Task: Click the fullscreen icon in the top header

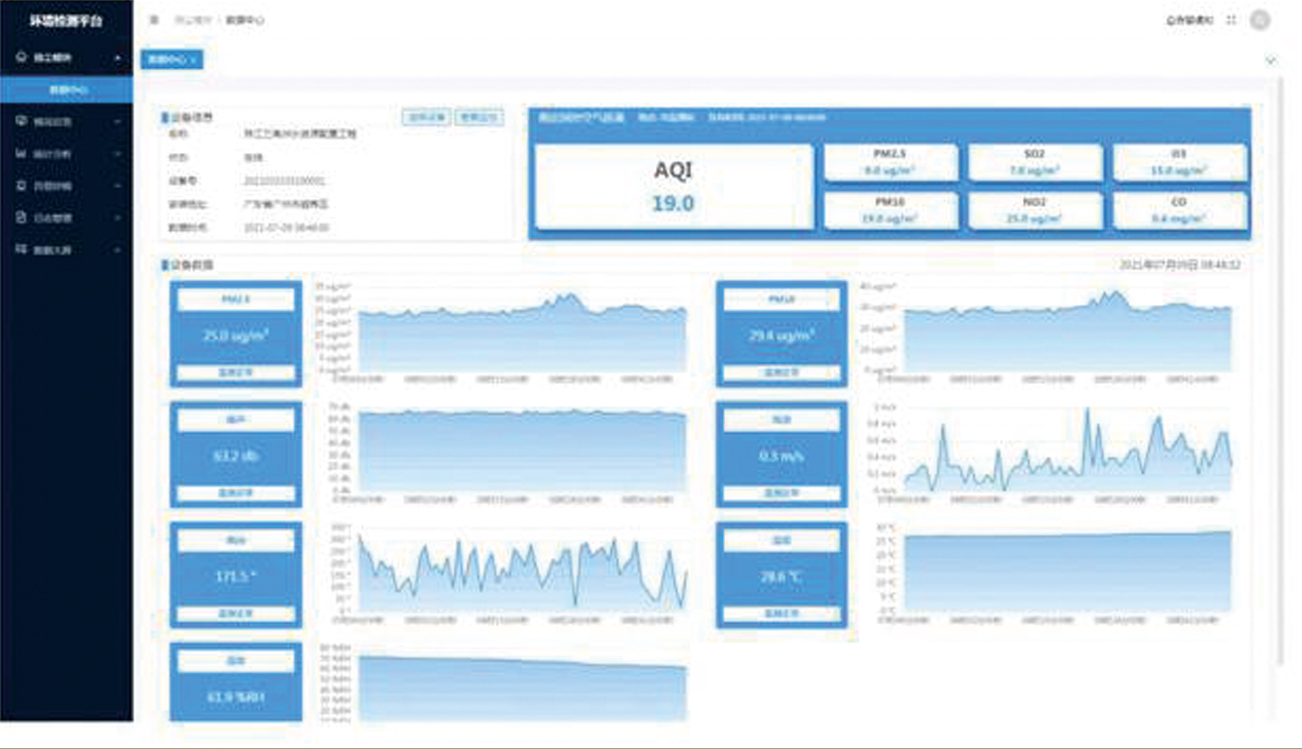Action: [1231, 20]
